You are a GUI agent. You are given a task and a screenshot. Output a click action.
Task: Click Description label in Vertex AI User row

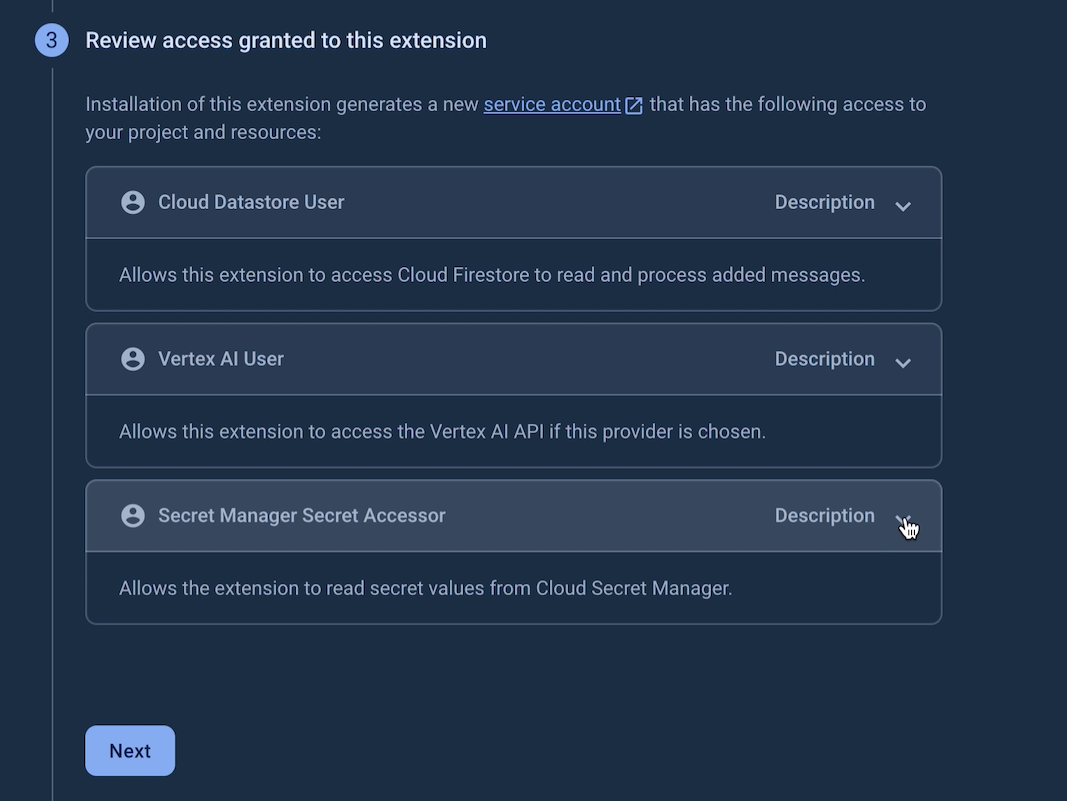tap(824, 359)
